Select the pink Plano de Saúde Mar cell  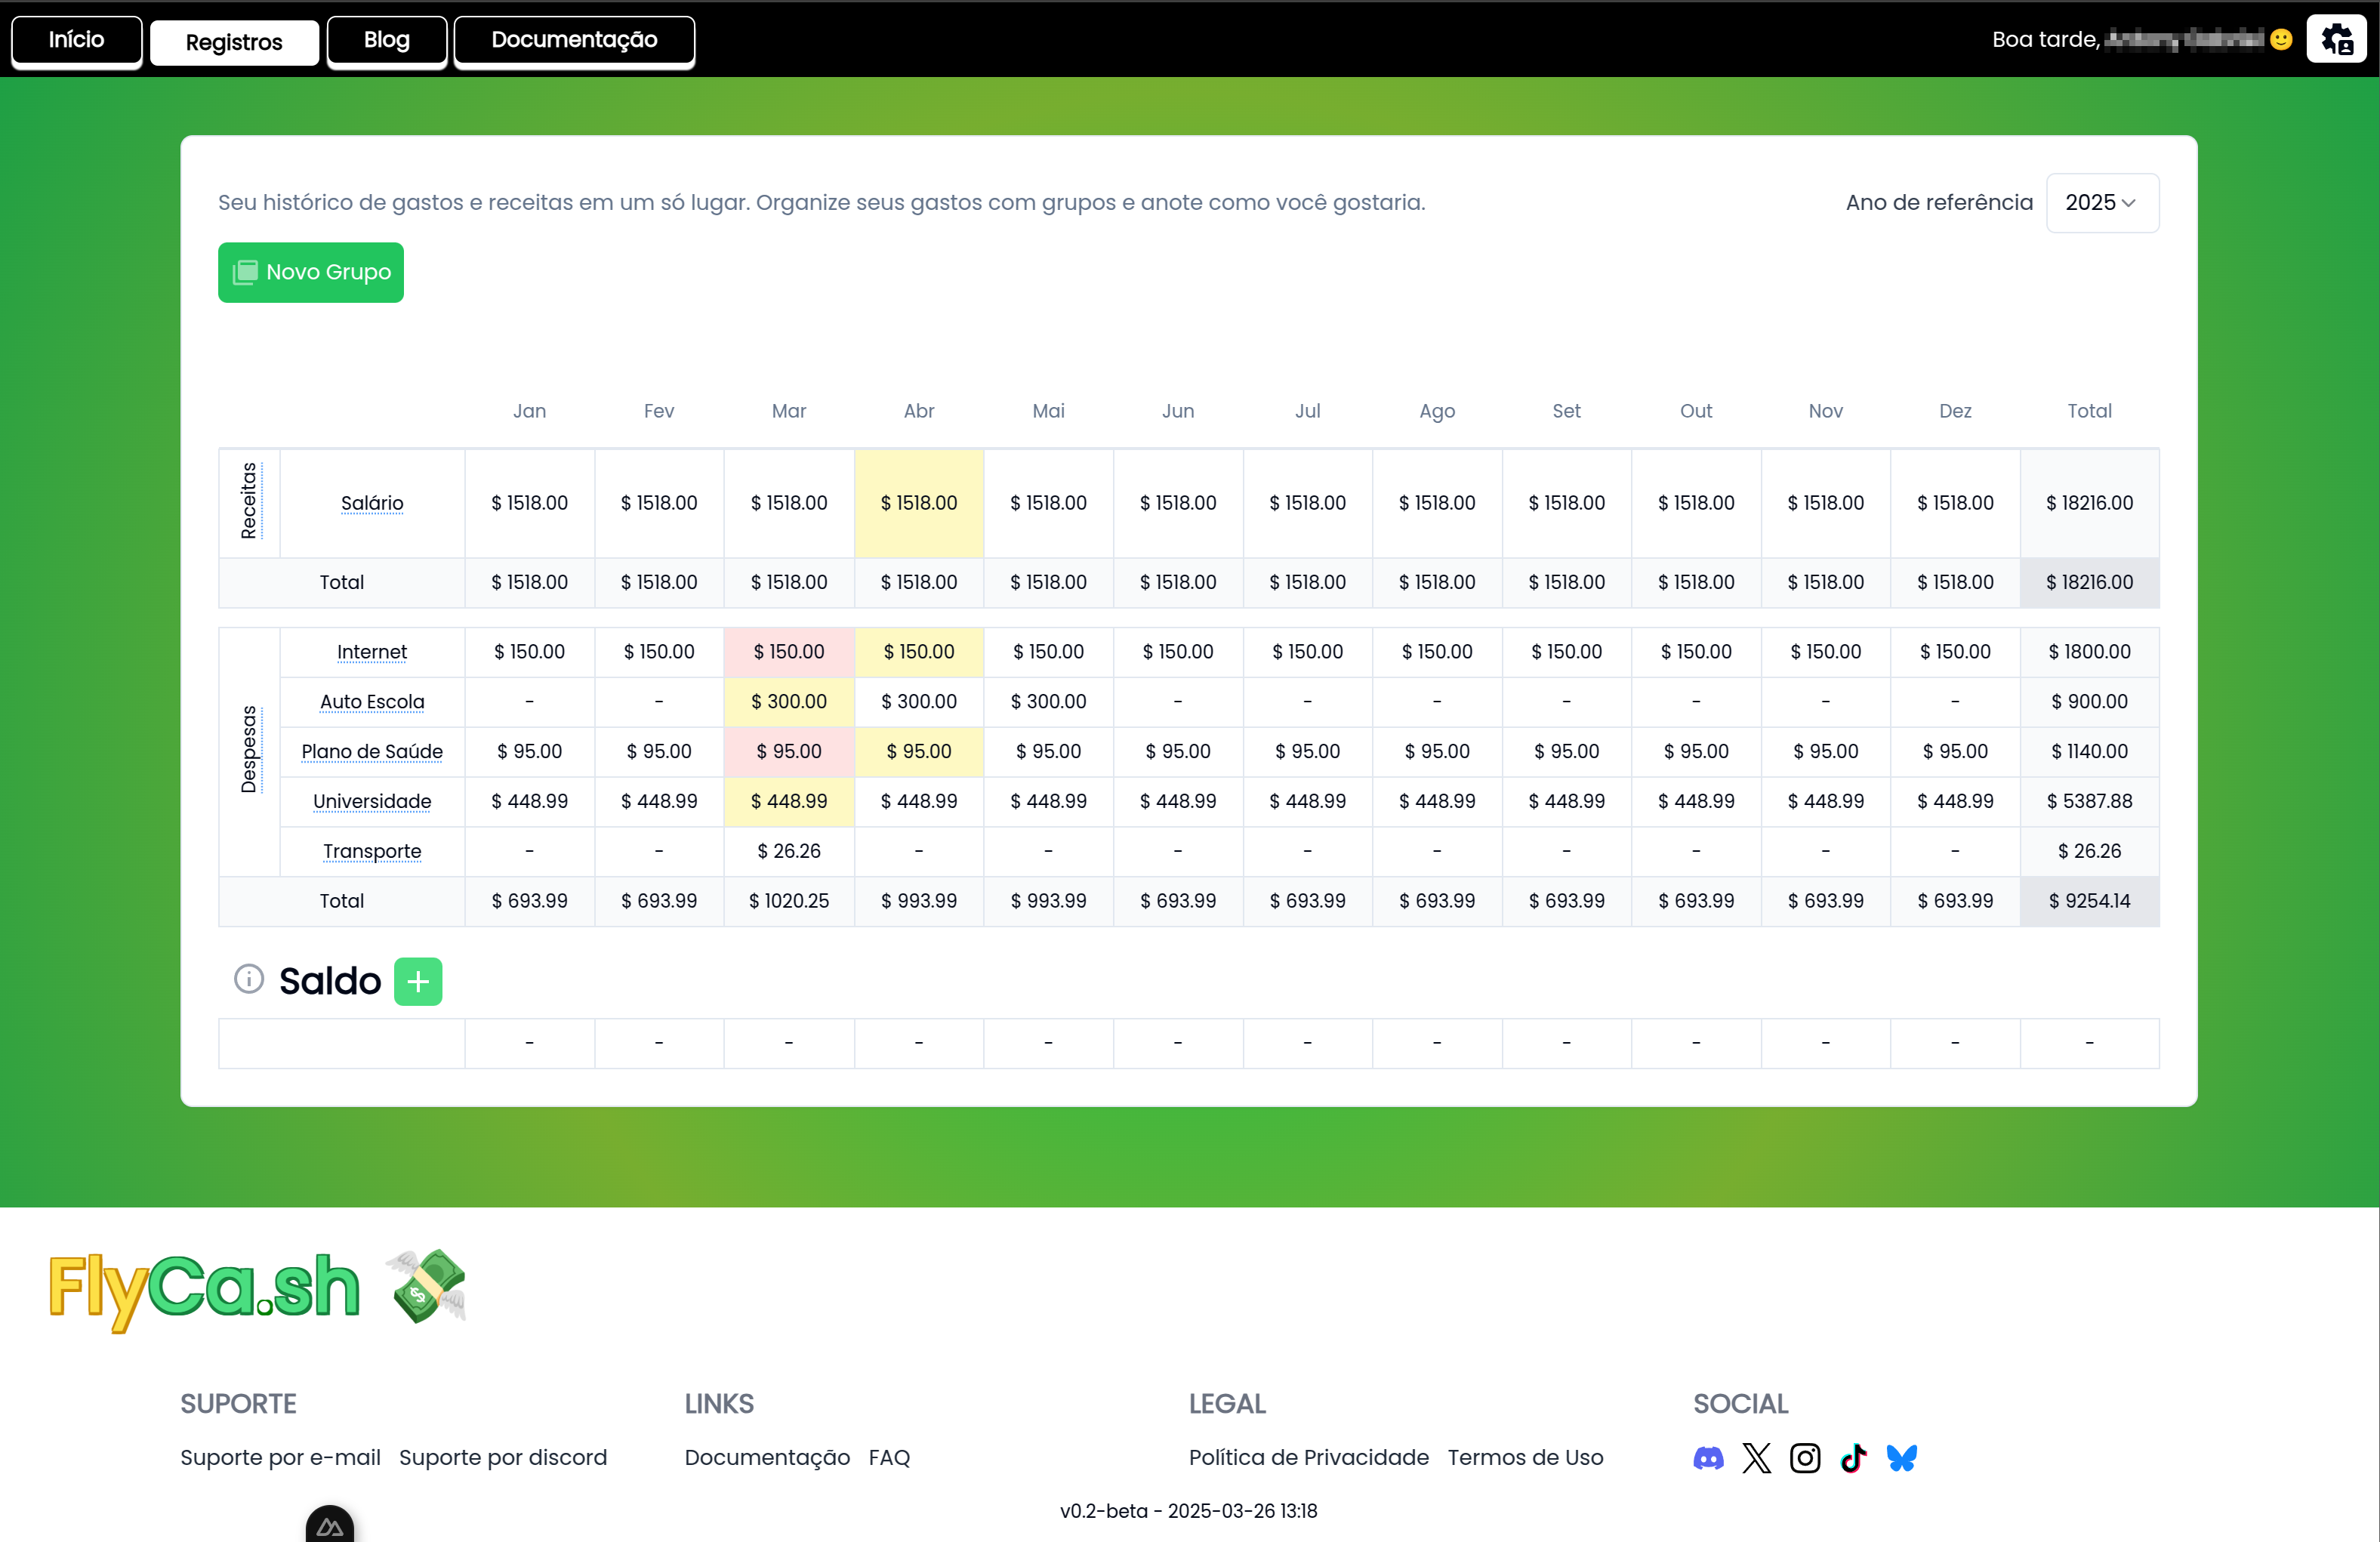pyautogui.click(x=789, y=752)
